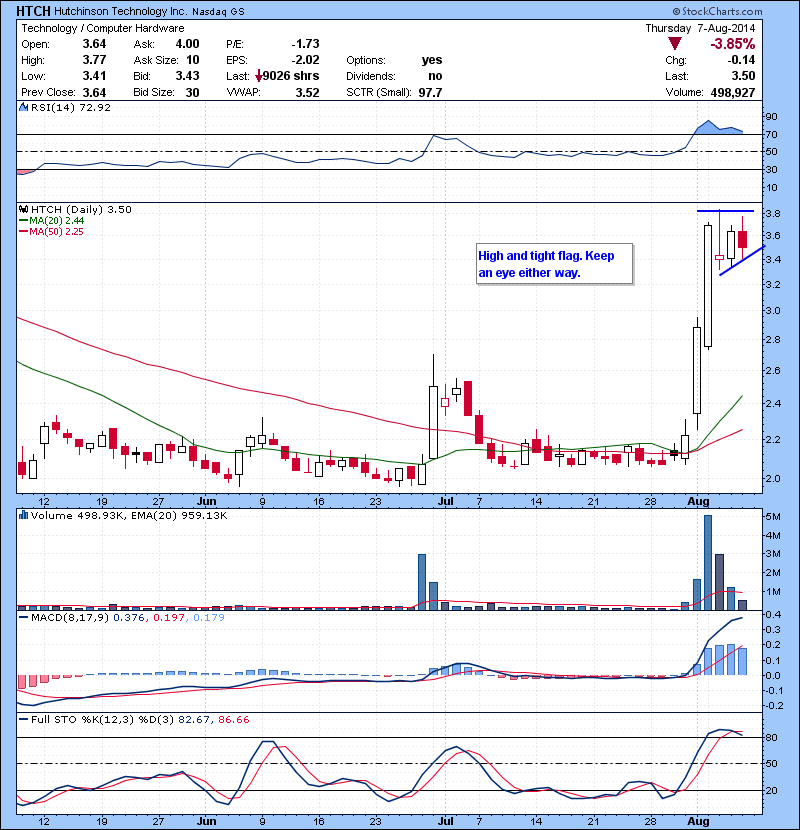This screenshot has height=830, width=800.
Task: Click the Low value 3.41
Action: (x=94, y=76)
